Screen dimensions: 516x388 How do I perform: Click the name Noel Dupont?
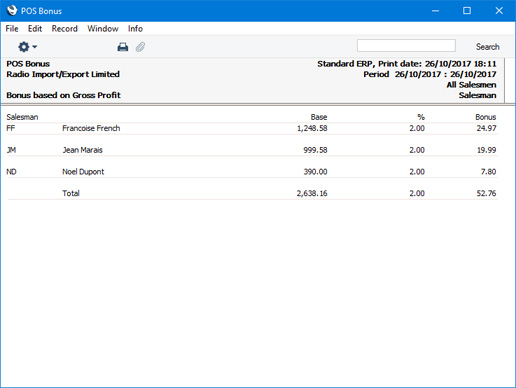coord(83,172)
